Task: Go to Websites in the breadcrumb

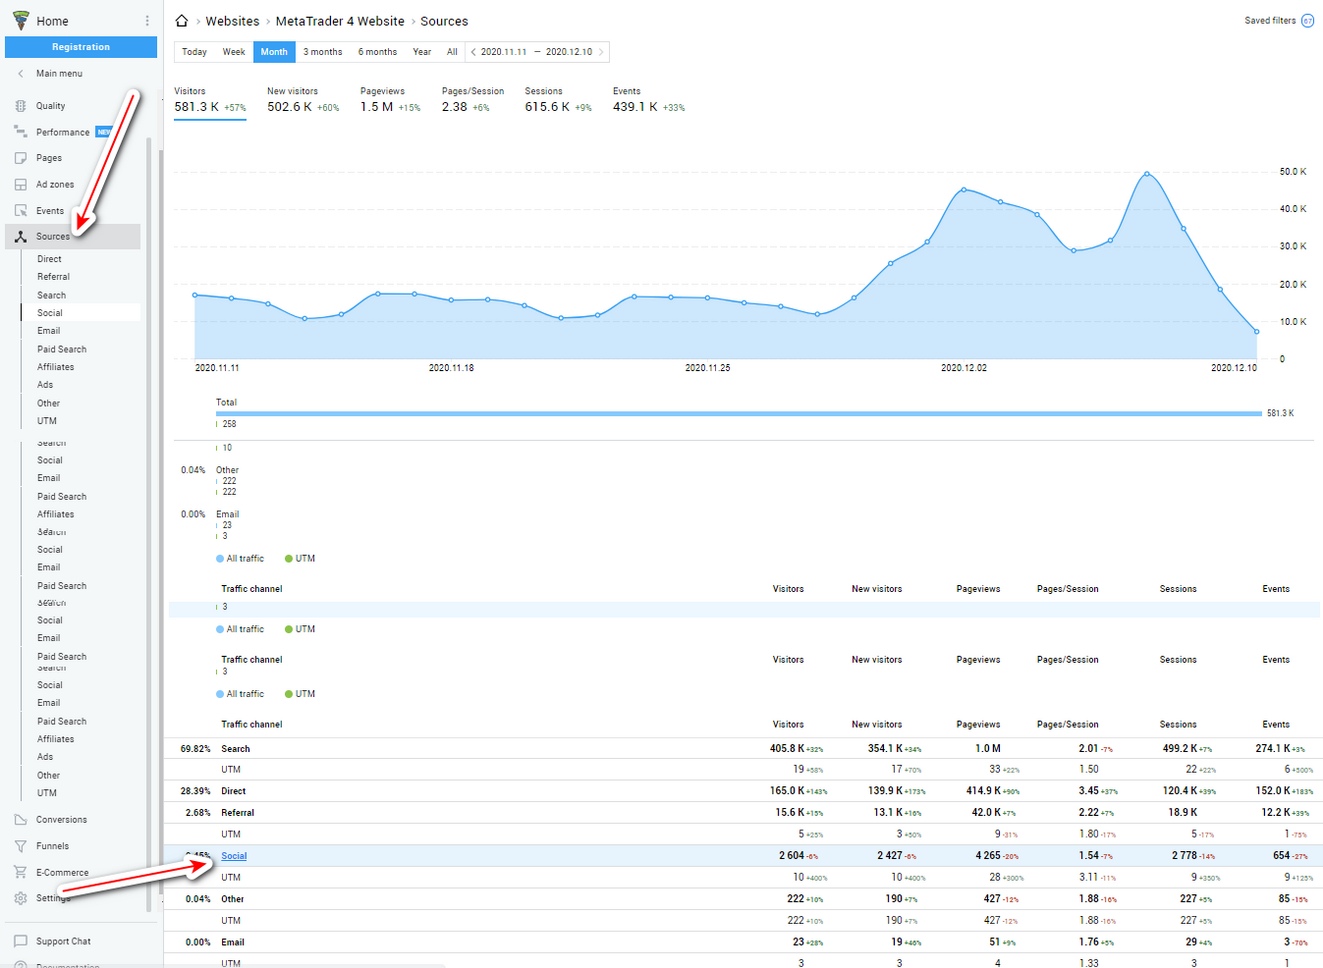Action: [232, 21]
